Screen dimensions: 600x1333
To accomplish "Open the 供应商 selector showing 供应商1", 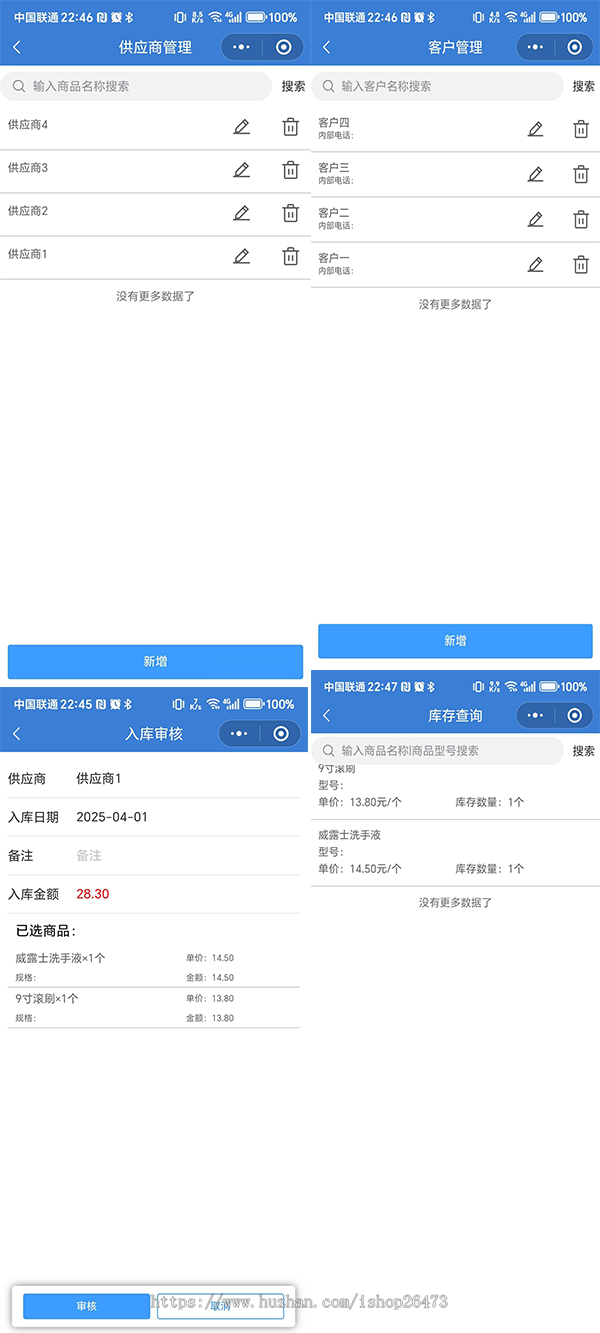I will [154, 779].
